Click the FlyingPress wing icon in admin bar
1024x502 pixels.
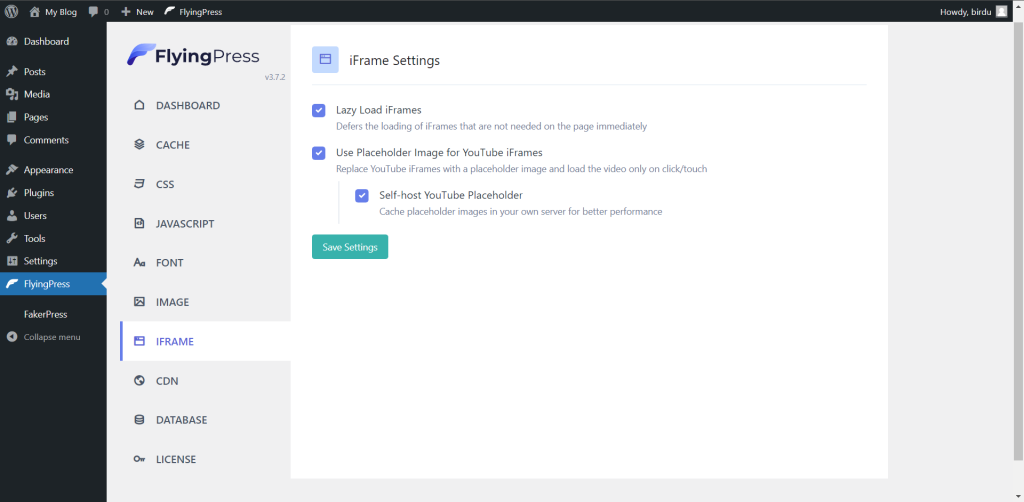(x=170, y=11)
